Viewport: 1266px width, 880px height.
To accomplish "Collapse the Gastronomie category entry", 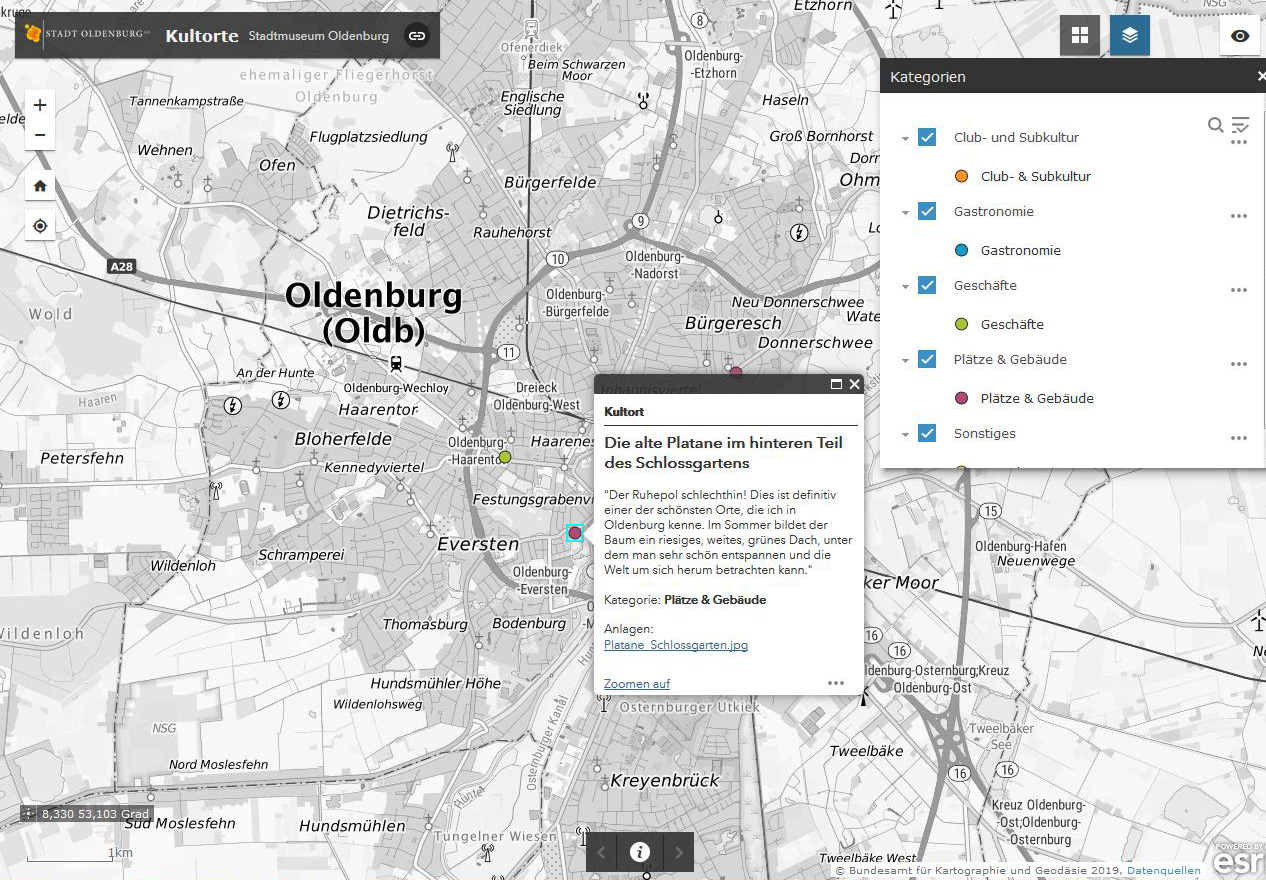I will point(905,211).
